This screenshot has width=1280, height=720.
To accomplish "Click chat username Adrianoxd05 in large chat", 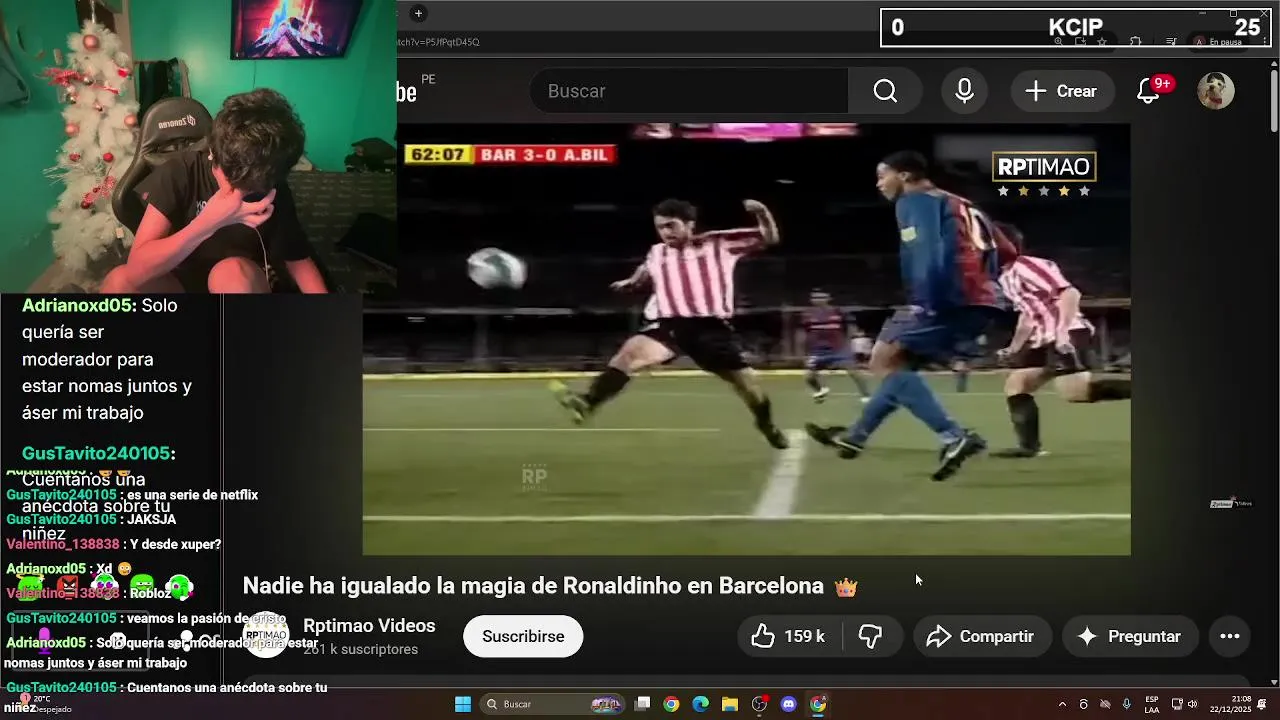I will (78, 305).
